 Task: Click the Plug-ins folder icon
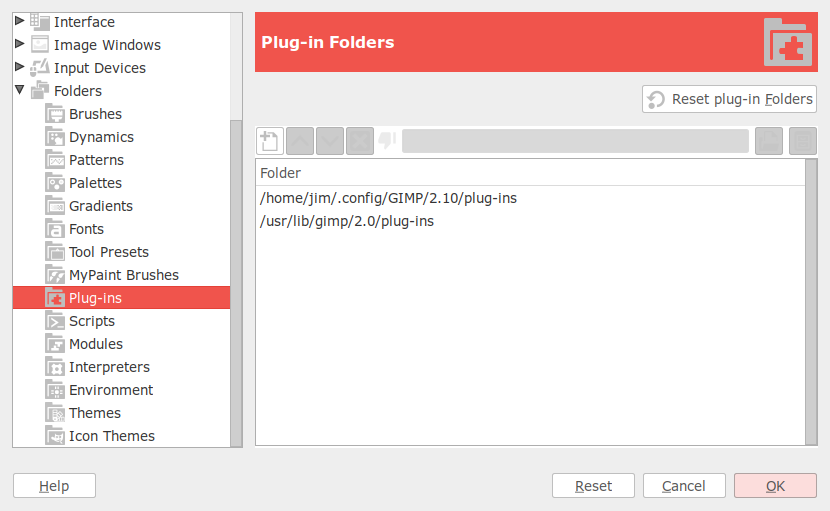(x=55, y=298)
